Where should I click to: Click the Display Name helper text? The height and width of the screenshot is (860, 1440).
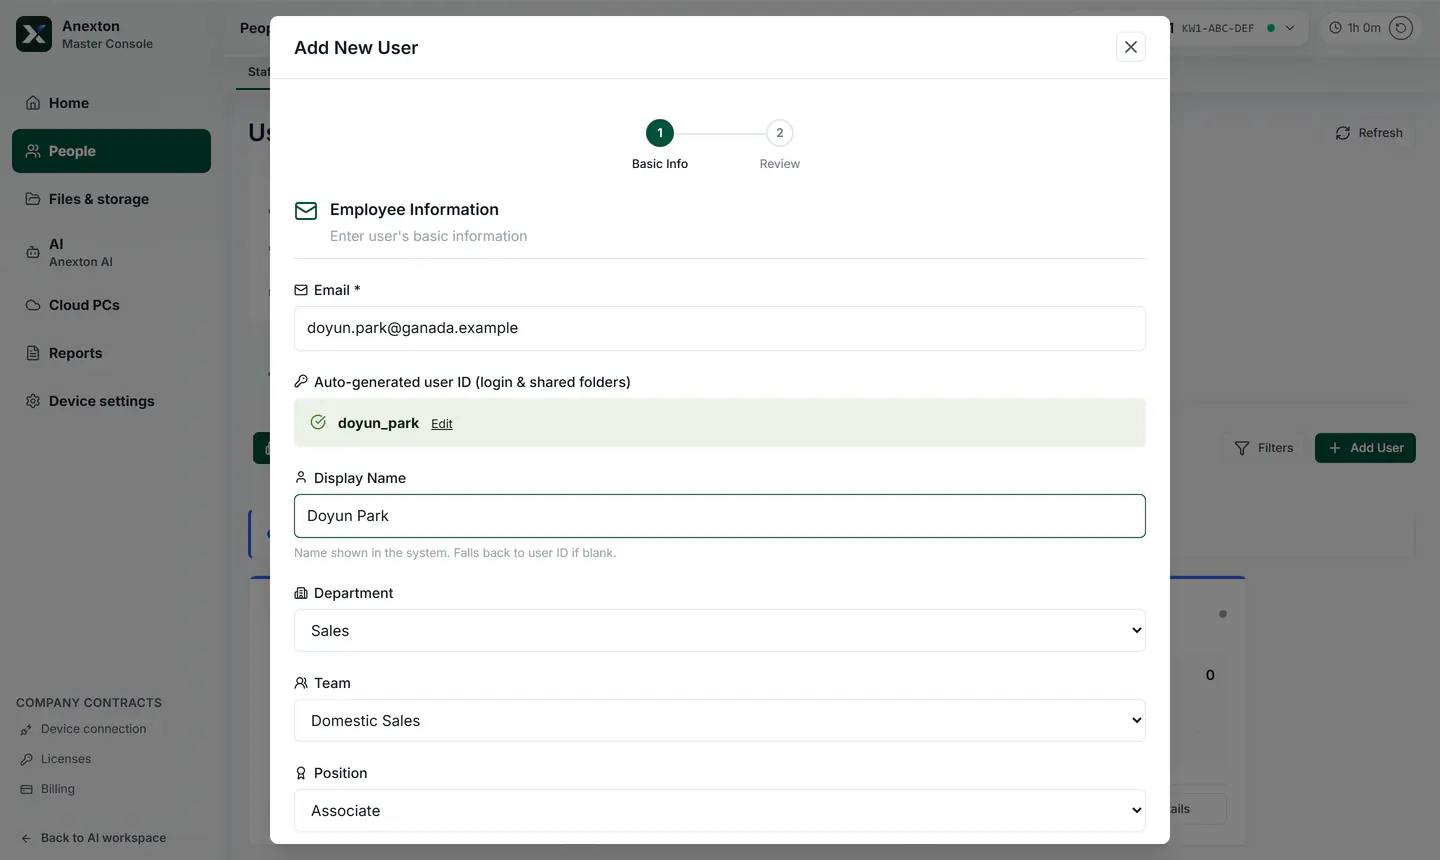pos(455,553)
